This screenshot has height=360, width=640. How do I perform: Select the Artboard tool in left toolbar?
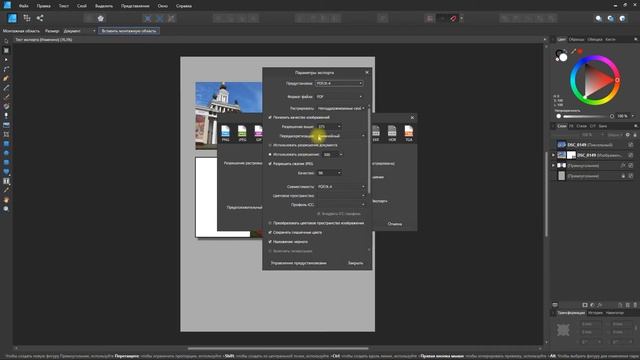(6, 51)
